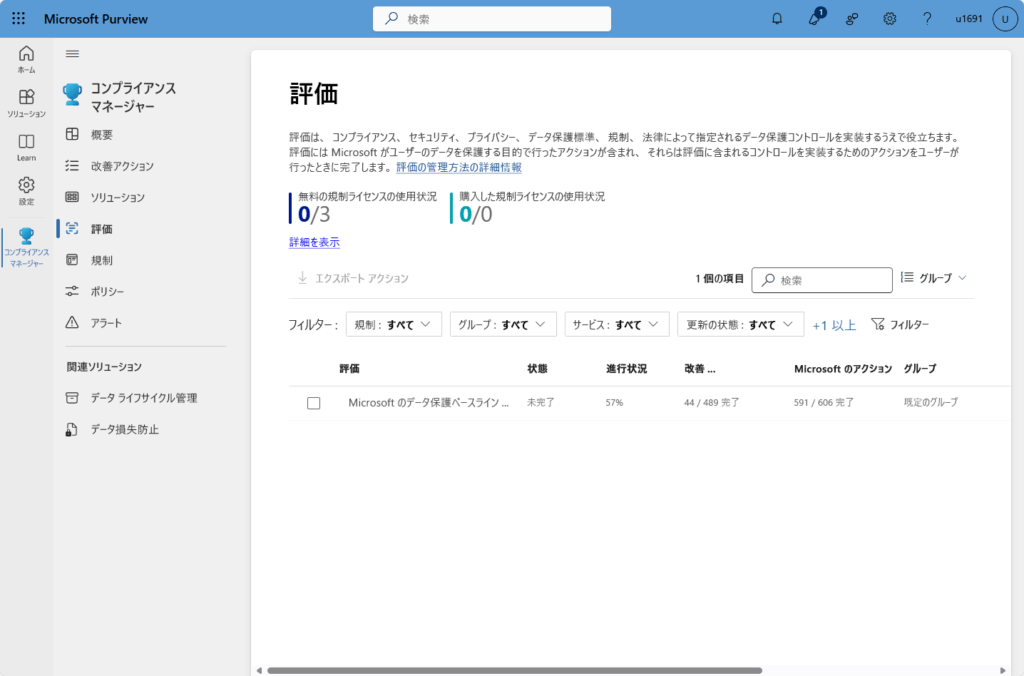Screen dimensions: 1024x676
Task: Collapse the navigation hamburger menu
Action: click(x=72, y=54)
